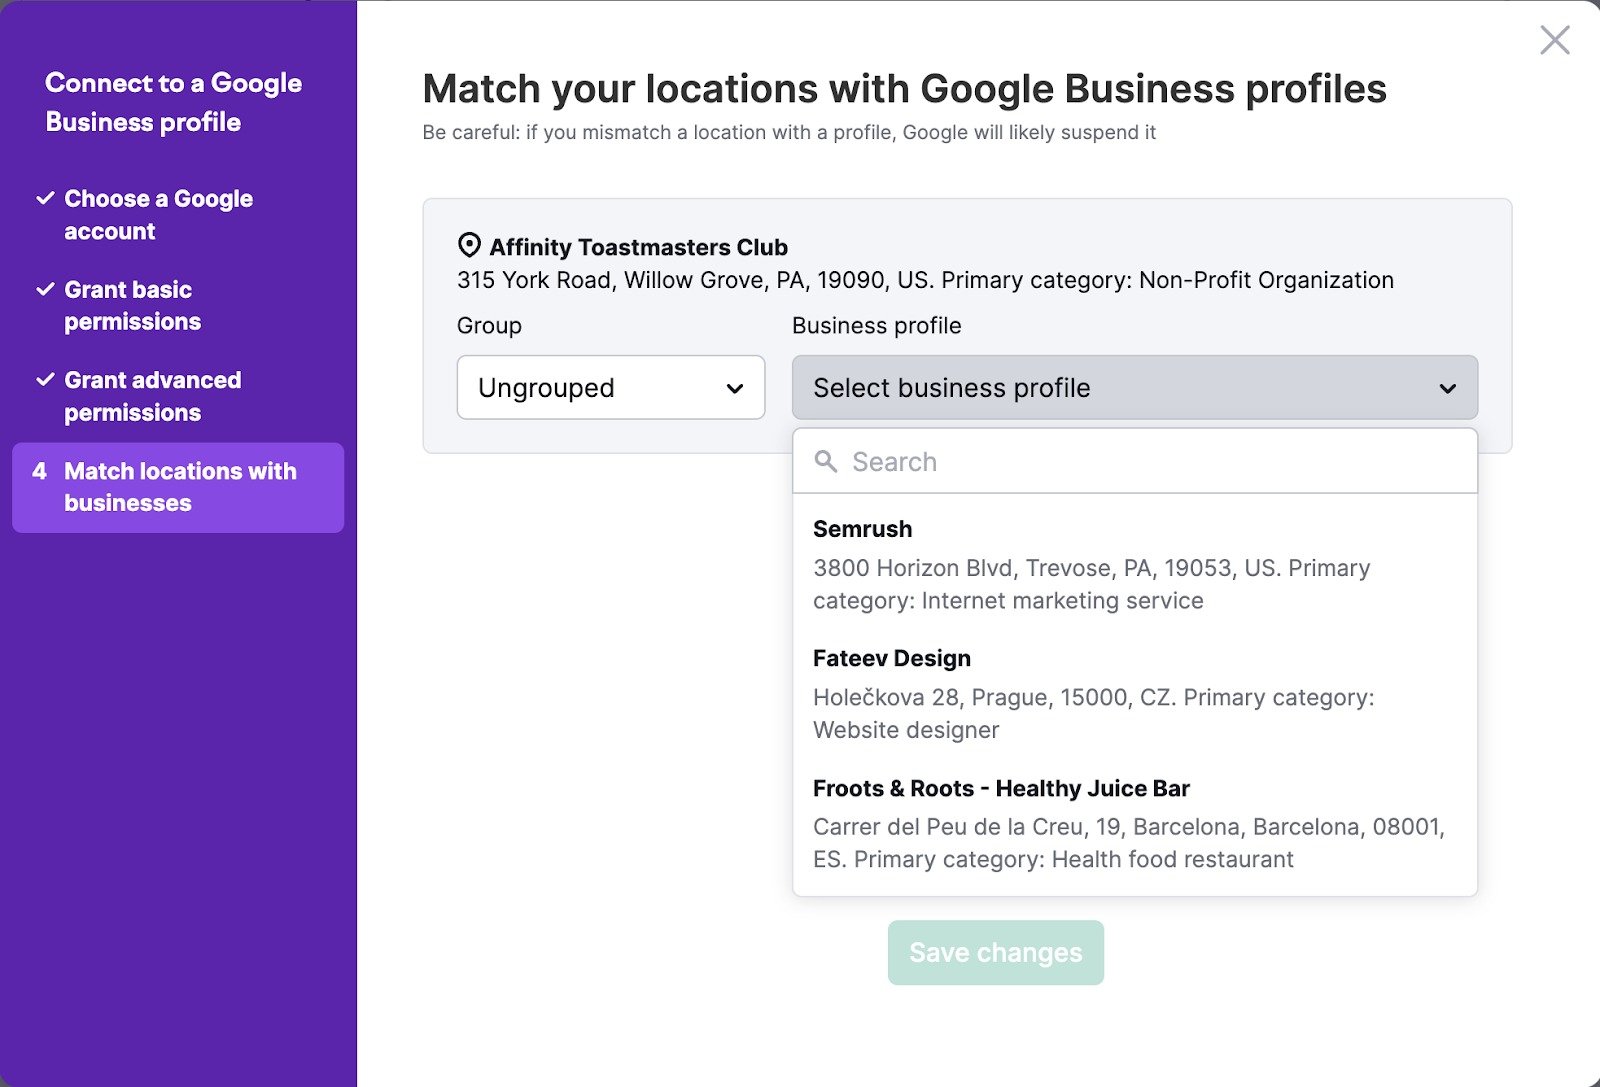
Task: Select the Fateev Design business profile
Action: [x=1090, y=694]
